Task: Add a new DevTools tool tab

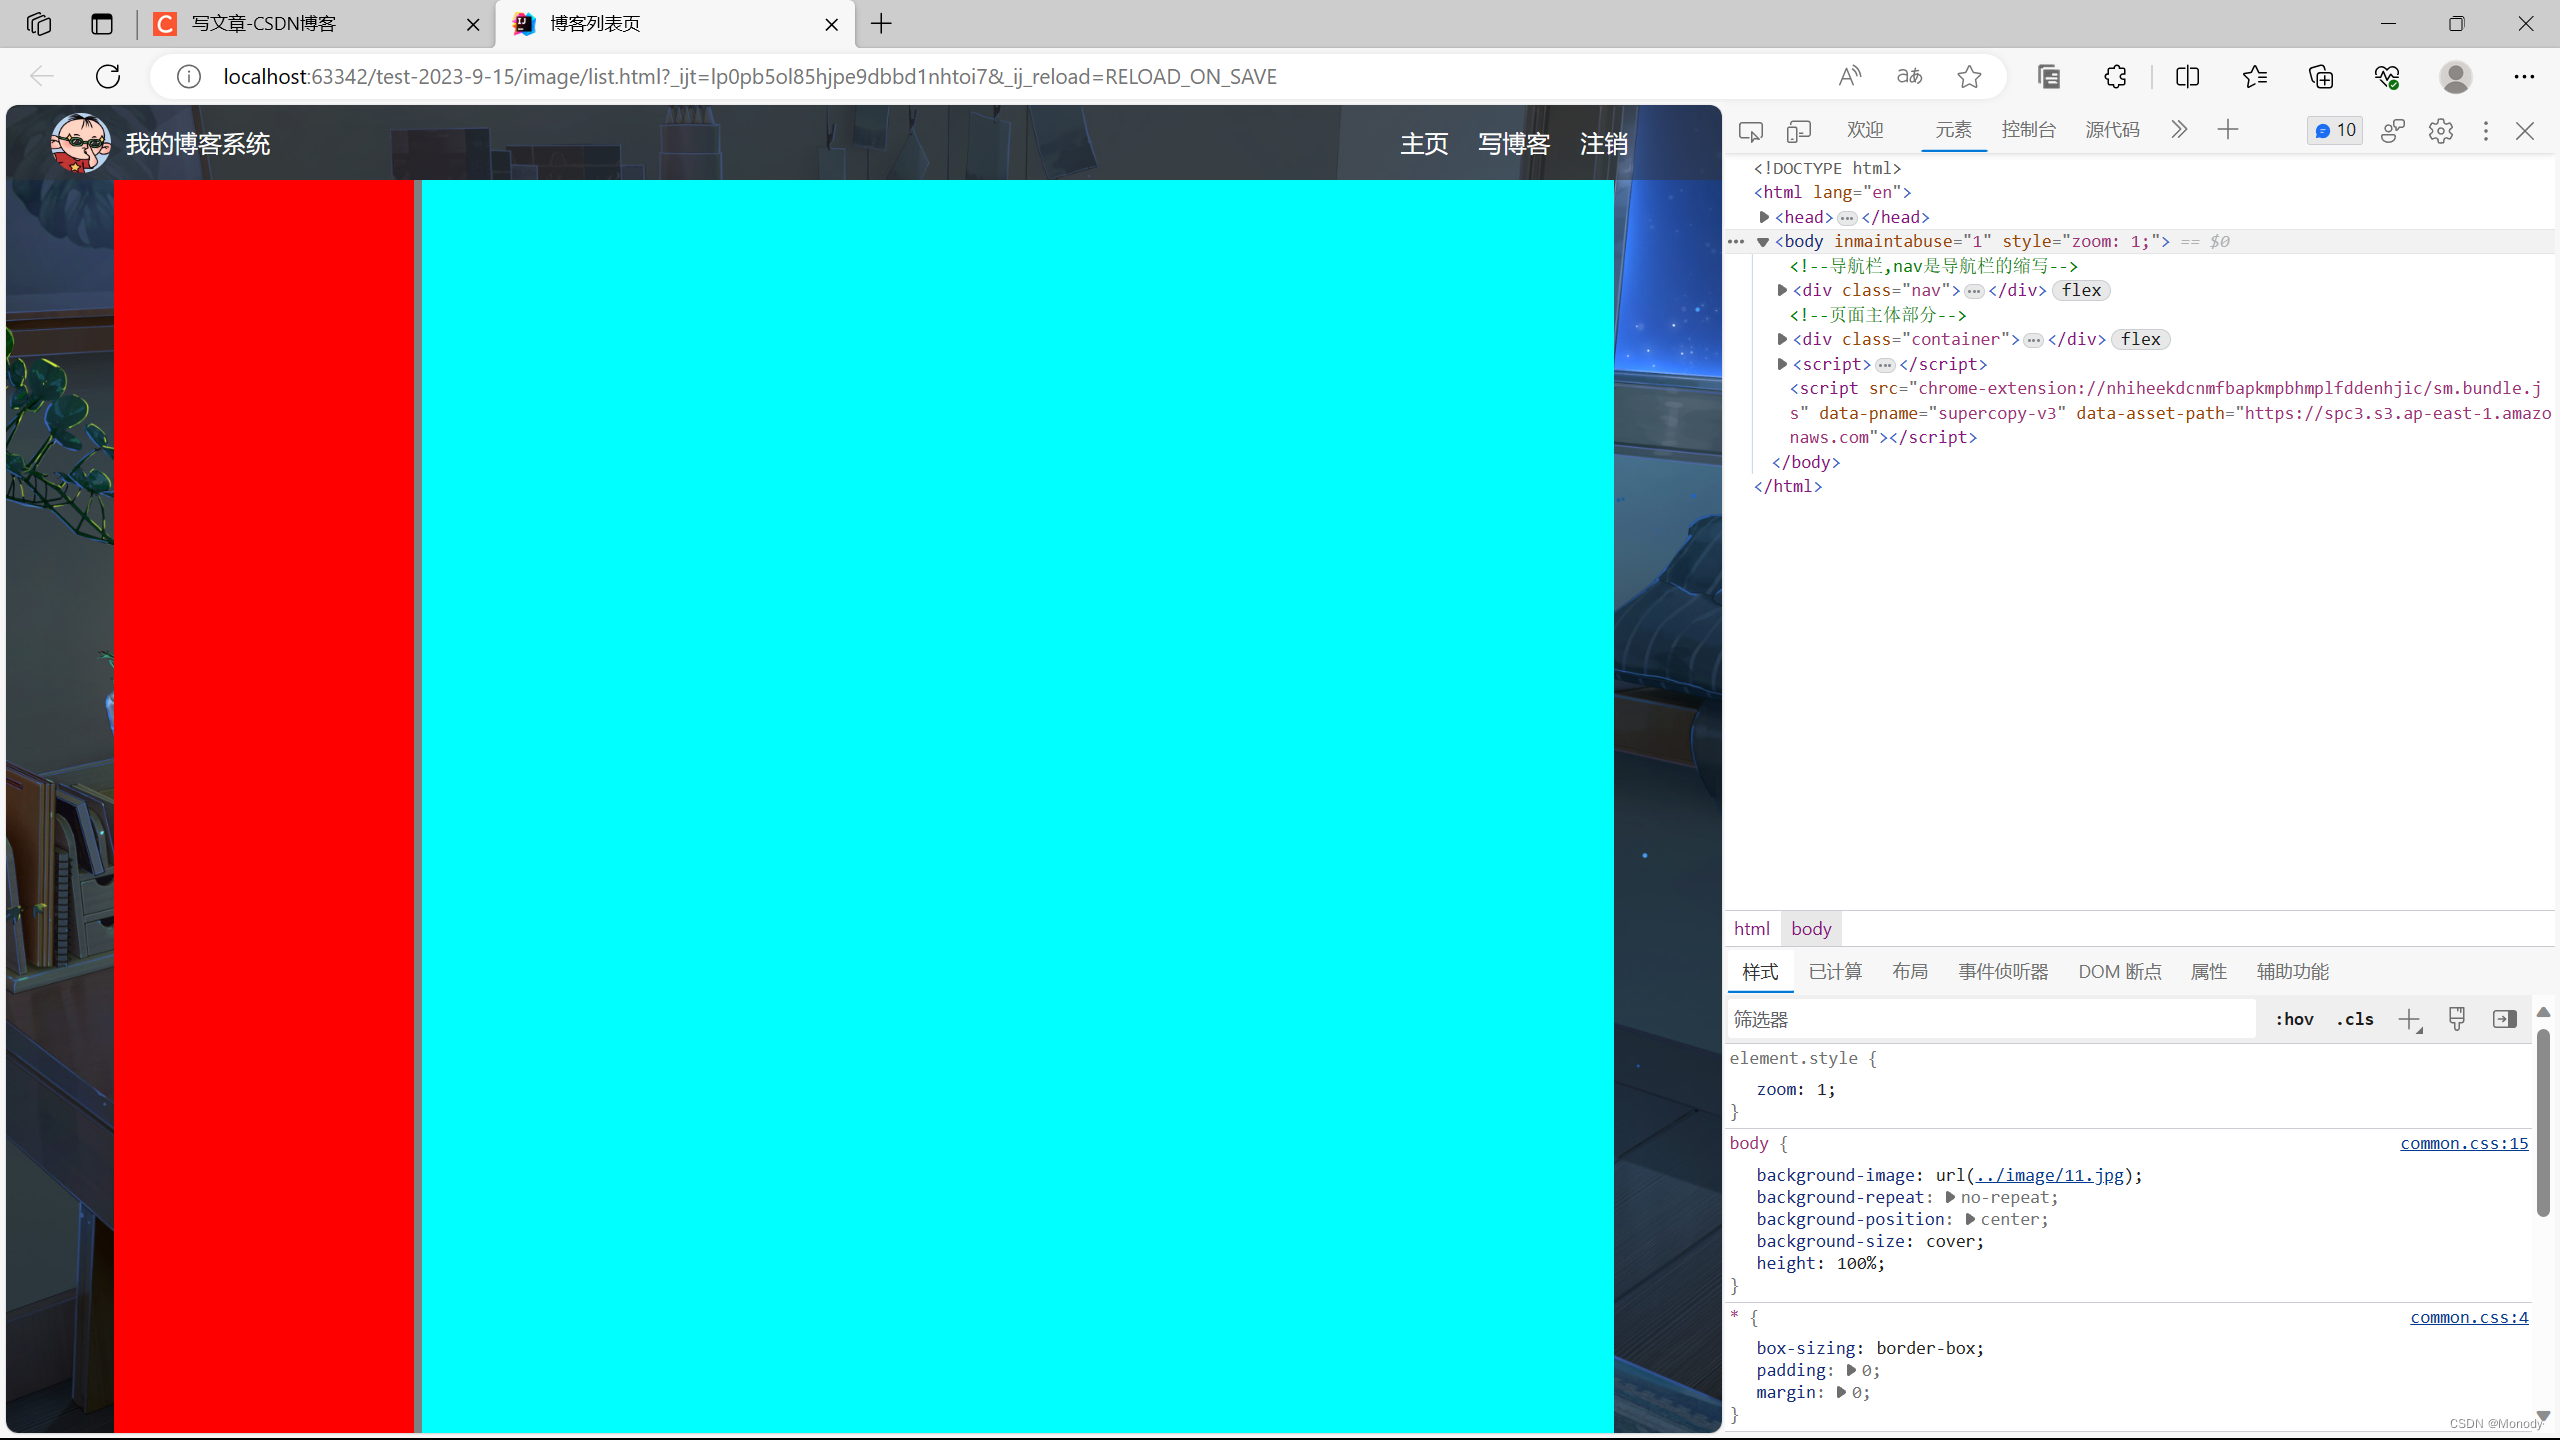Action: (x=2228, y=130)
